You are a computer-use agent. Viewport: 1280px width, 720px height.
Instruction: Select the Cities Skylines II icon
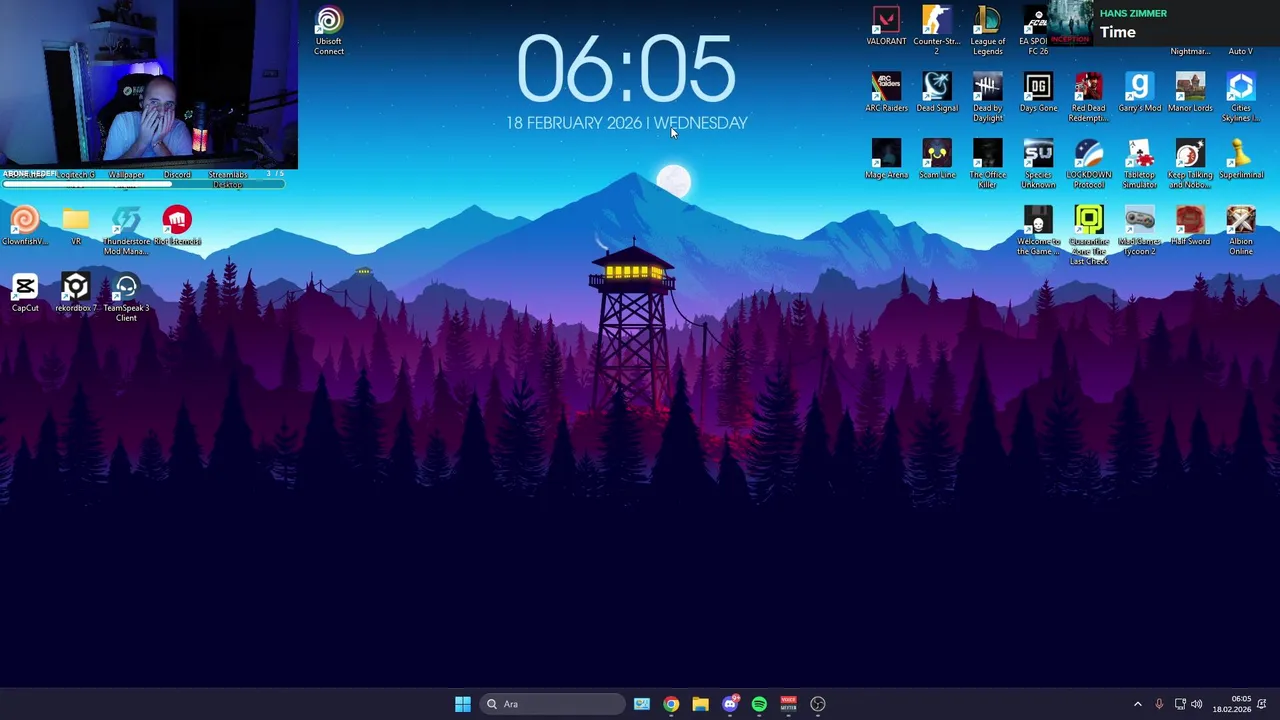point(1241,97)
